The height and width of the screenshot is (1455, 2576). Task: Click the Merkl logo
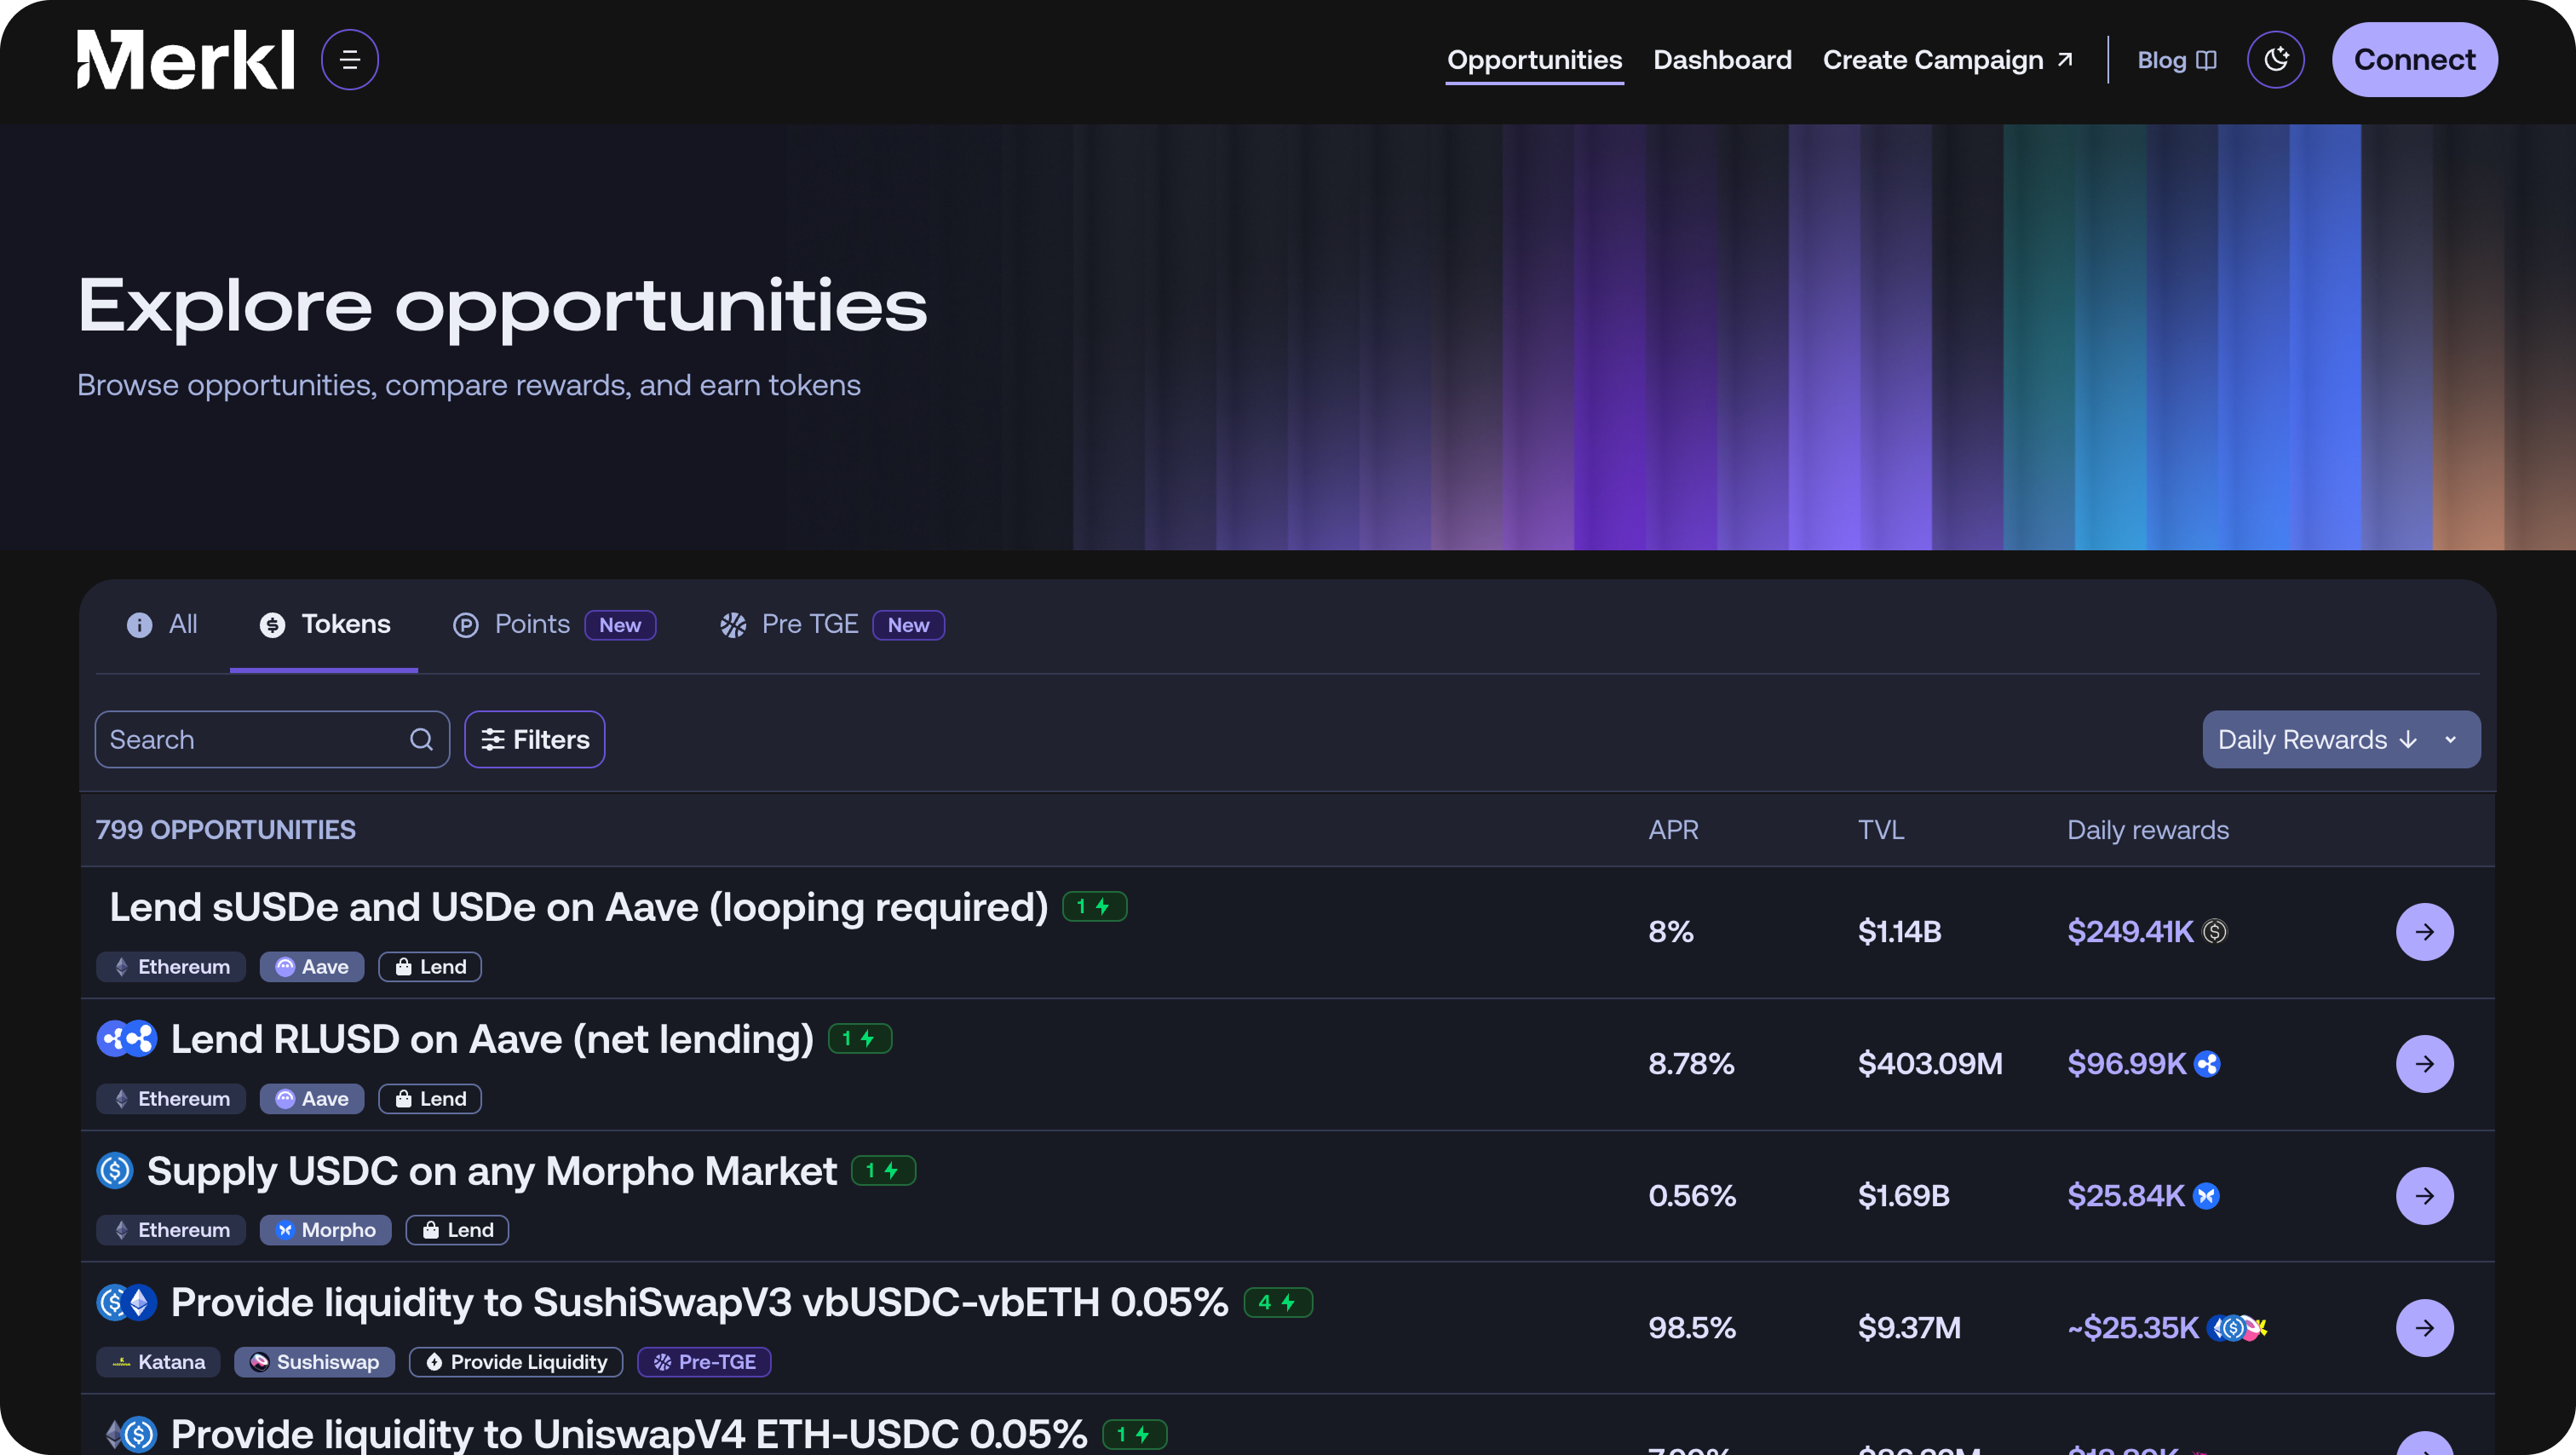[186, 60]
